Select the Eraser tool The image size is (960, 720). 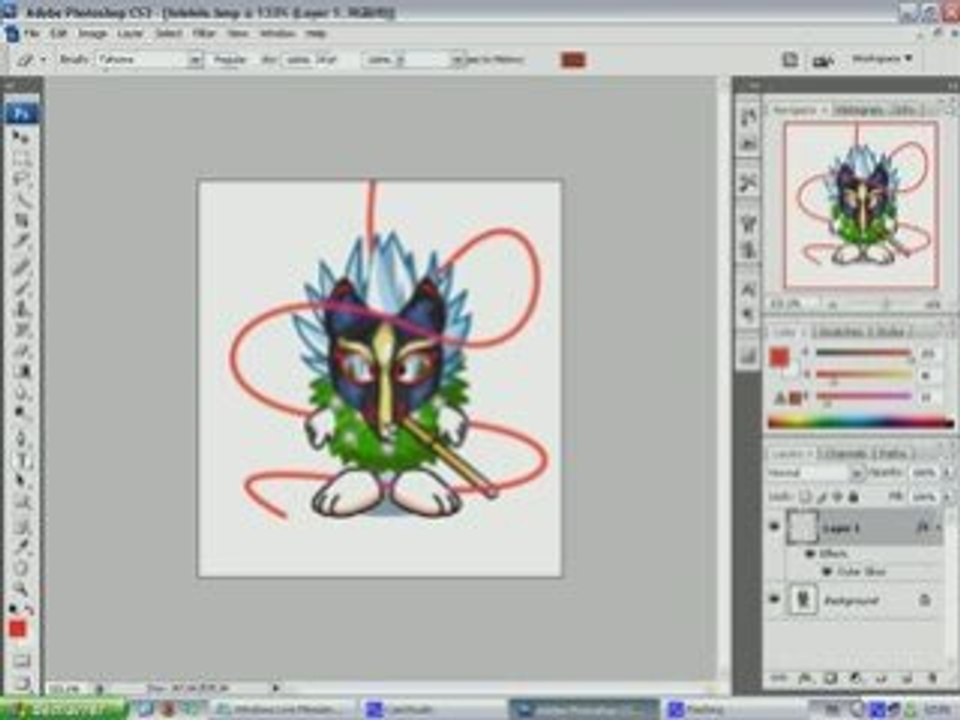tap(21, 350)
